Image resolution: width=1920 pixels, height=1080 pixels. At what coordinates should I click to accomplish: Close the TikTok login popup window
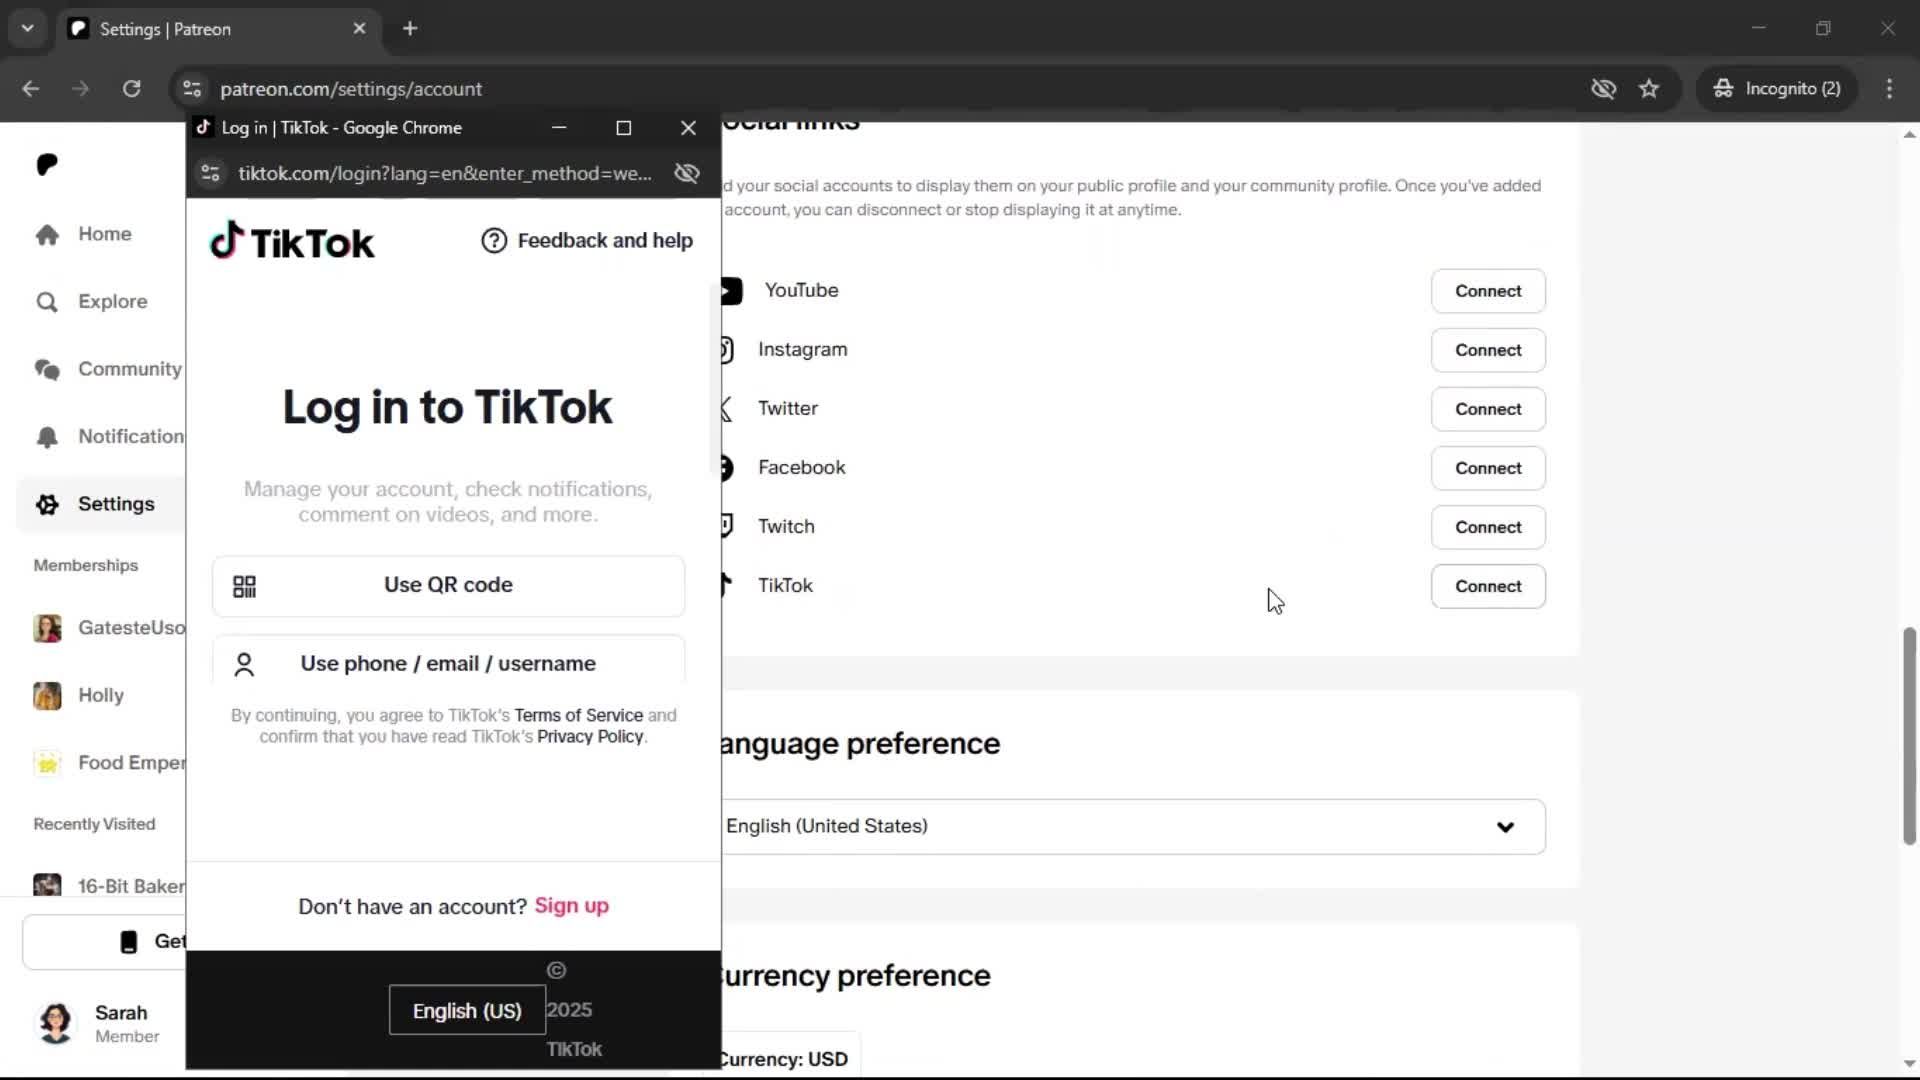(x=688, y=128)
